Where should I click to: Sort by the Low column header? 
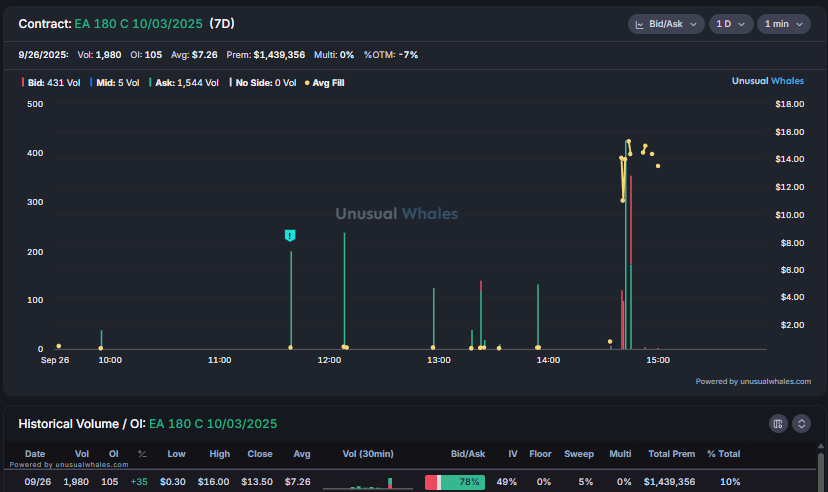(176, 454)
